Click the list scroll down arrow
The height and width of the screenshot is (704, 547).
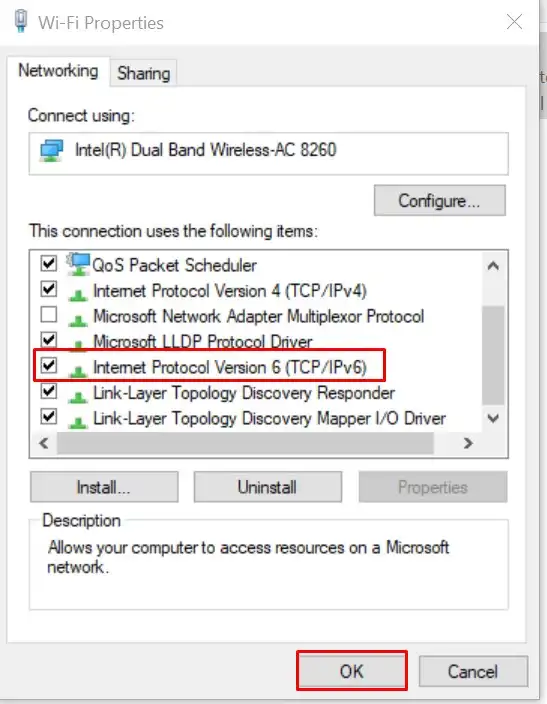pos(493,418)
